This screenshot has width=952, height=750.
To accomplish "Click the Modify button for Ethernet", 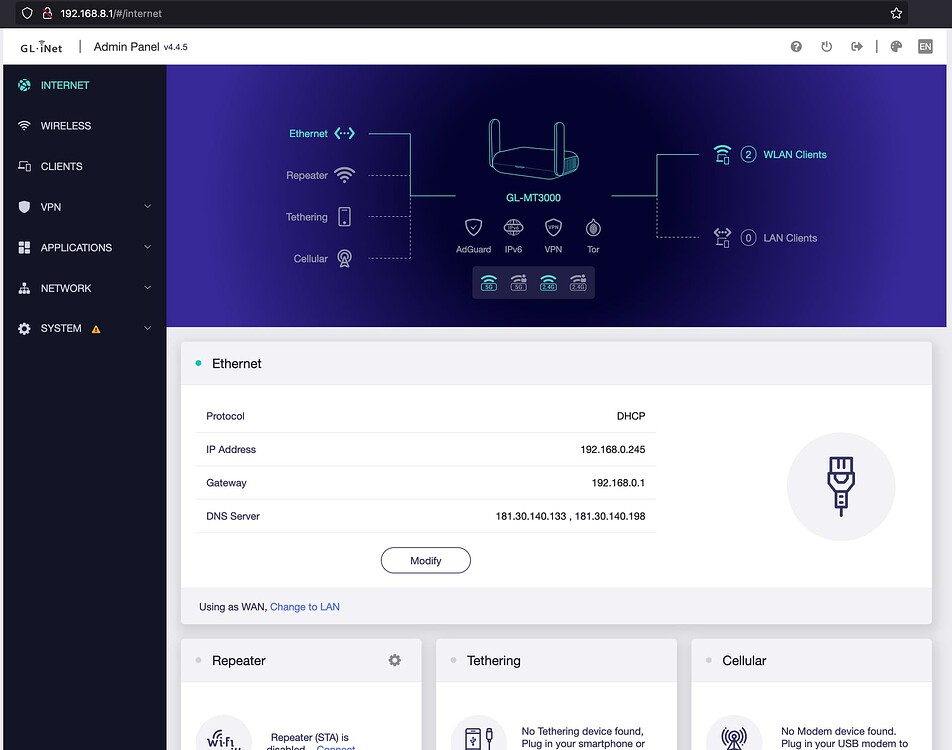I will (x=425, y=561).
